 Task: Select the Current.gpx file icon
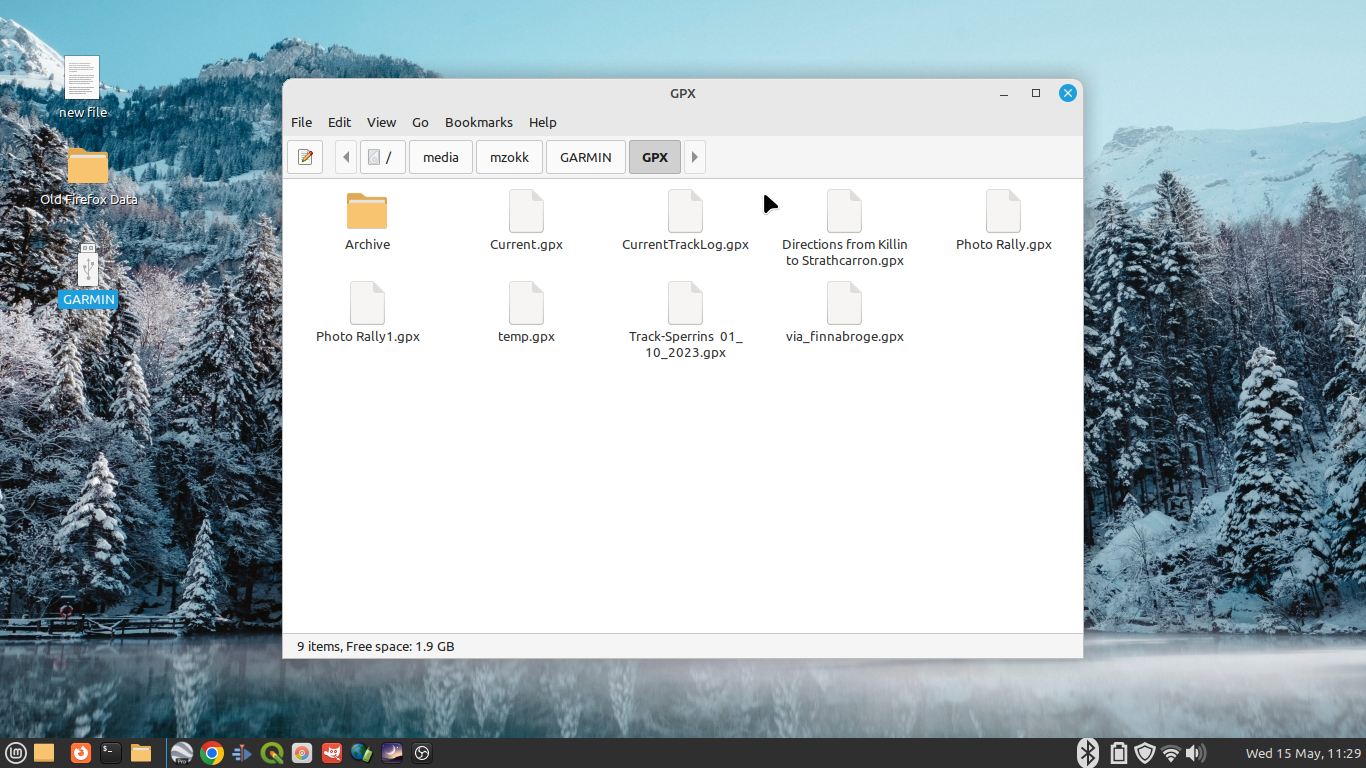pos(526,211)
